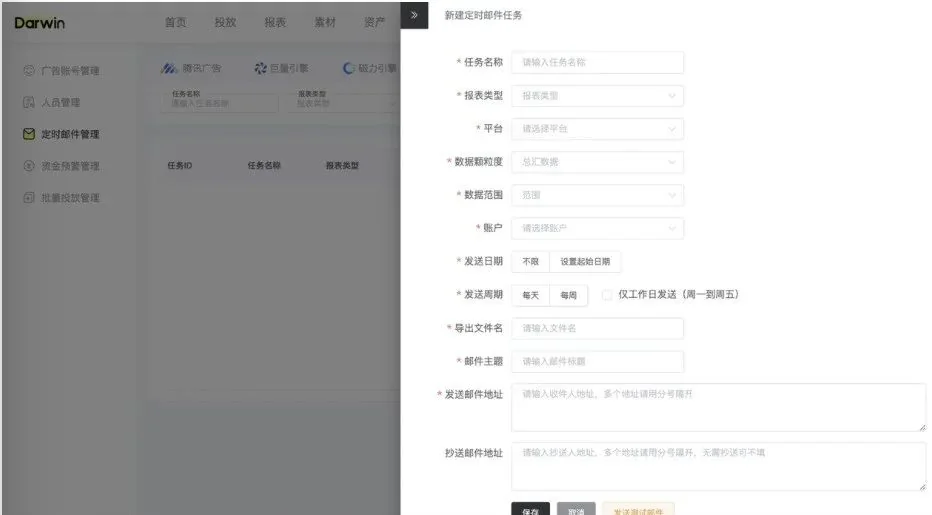Click the 发送测试邮件 button
The image size is (932, 515).
tap(638, 509)
